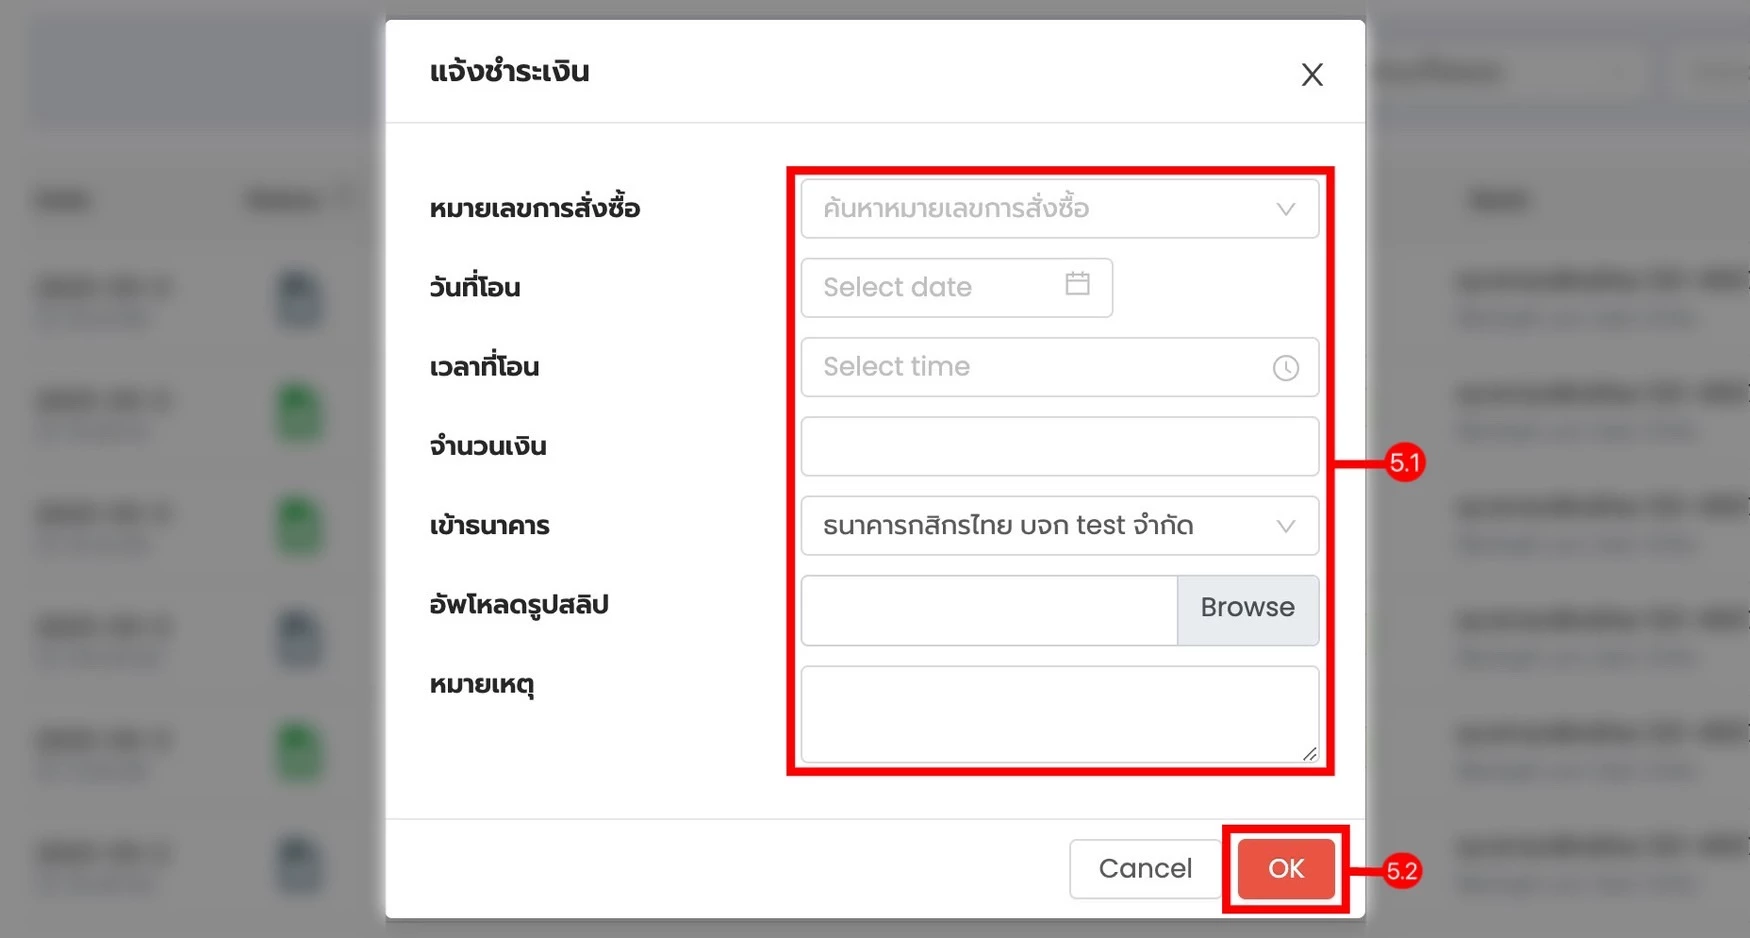Focus the amount (จำนวนเงิน) text field
Screen dimensions: 1750x938
point(1059,446)
